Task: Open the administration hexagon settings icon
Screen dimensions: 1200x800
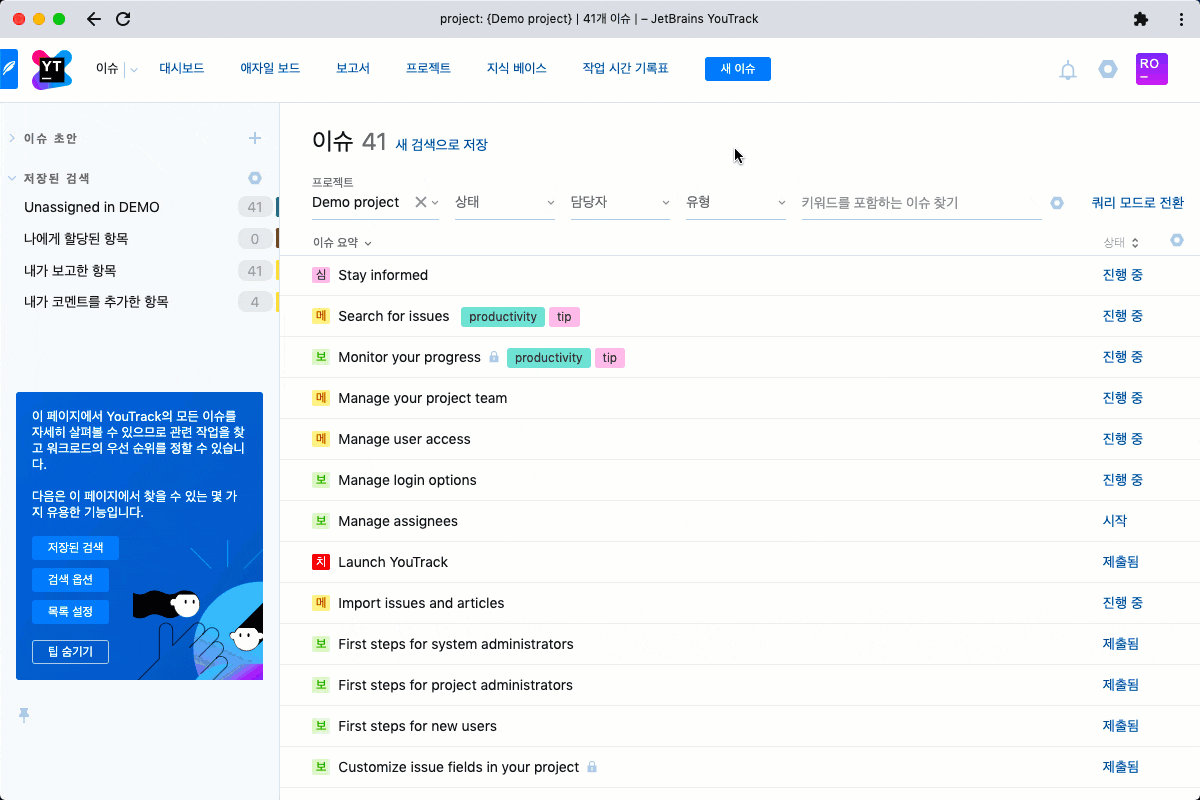Action: [x=1107, y=69]
